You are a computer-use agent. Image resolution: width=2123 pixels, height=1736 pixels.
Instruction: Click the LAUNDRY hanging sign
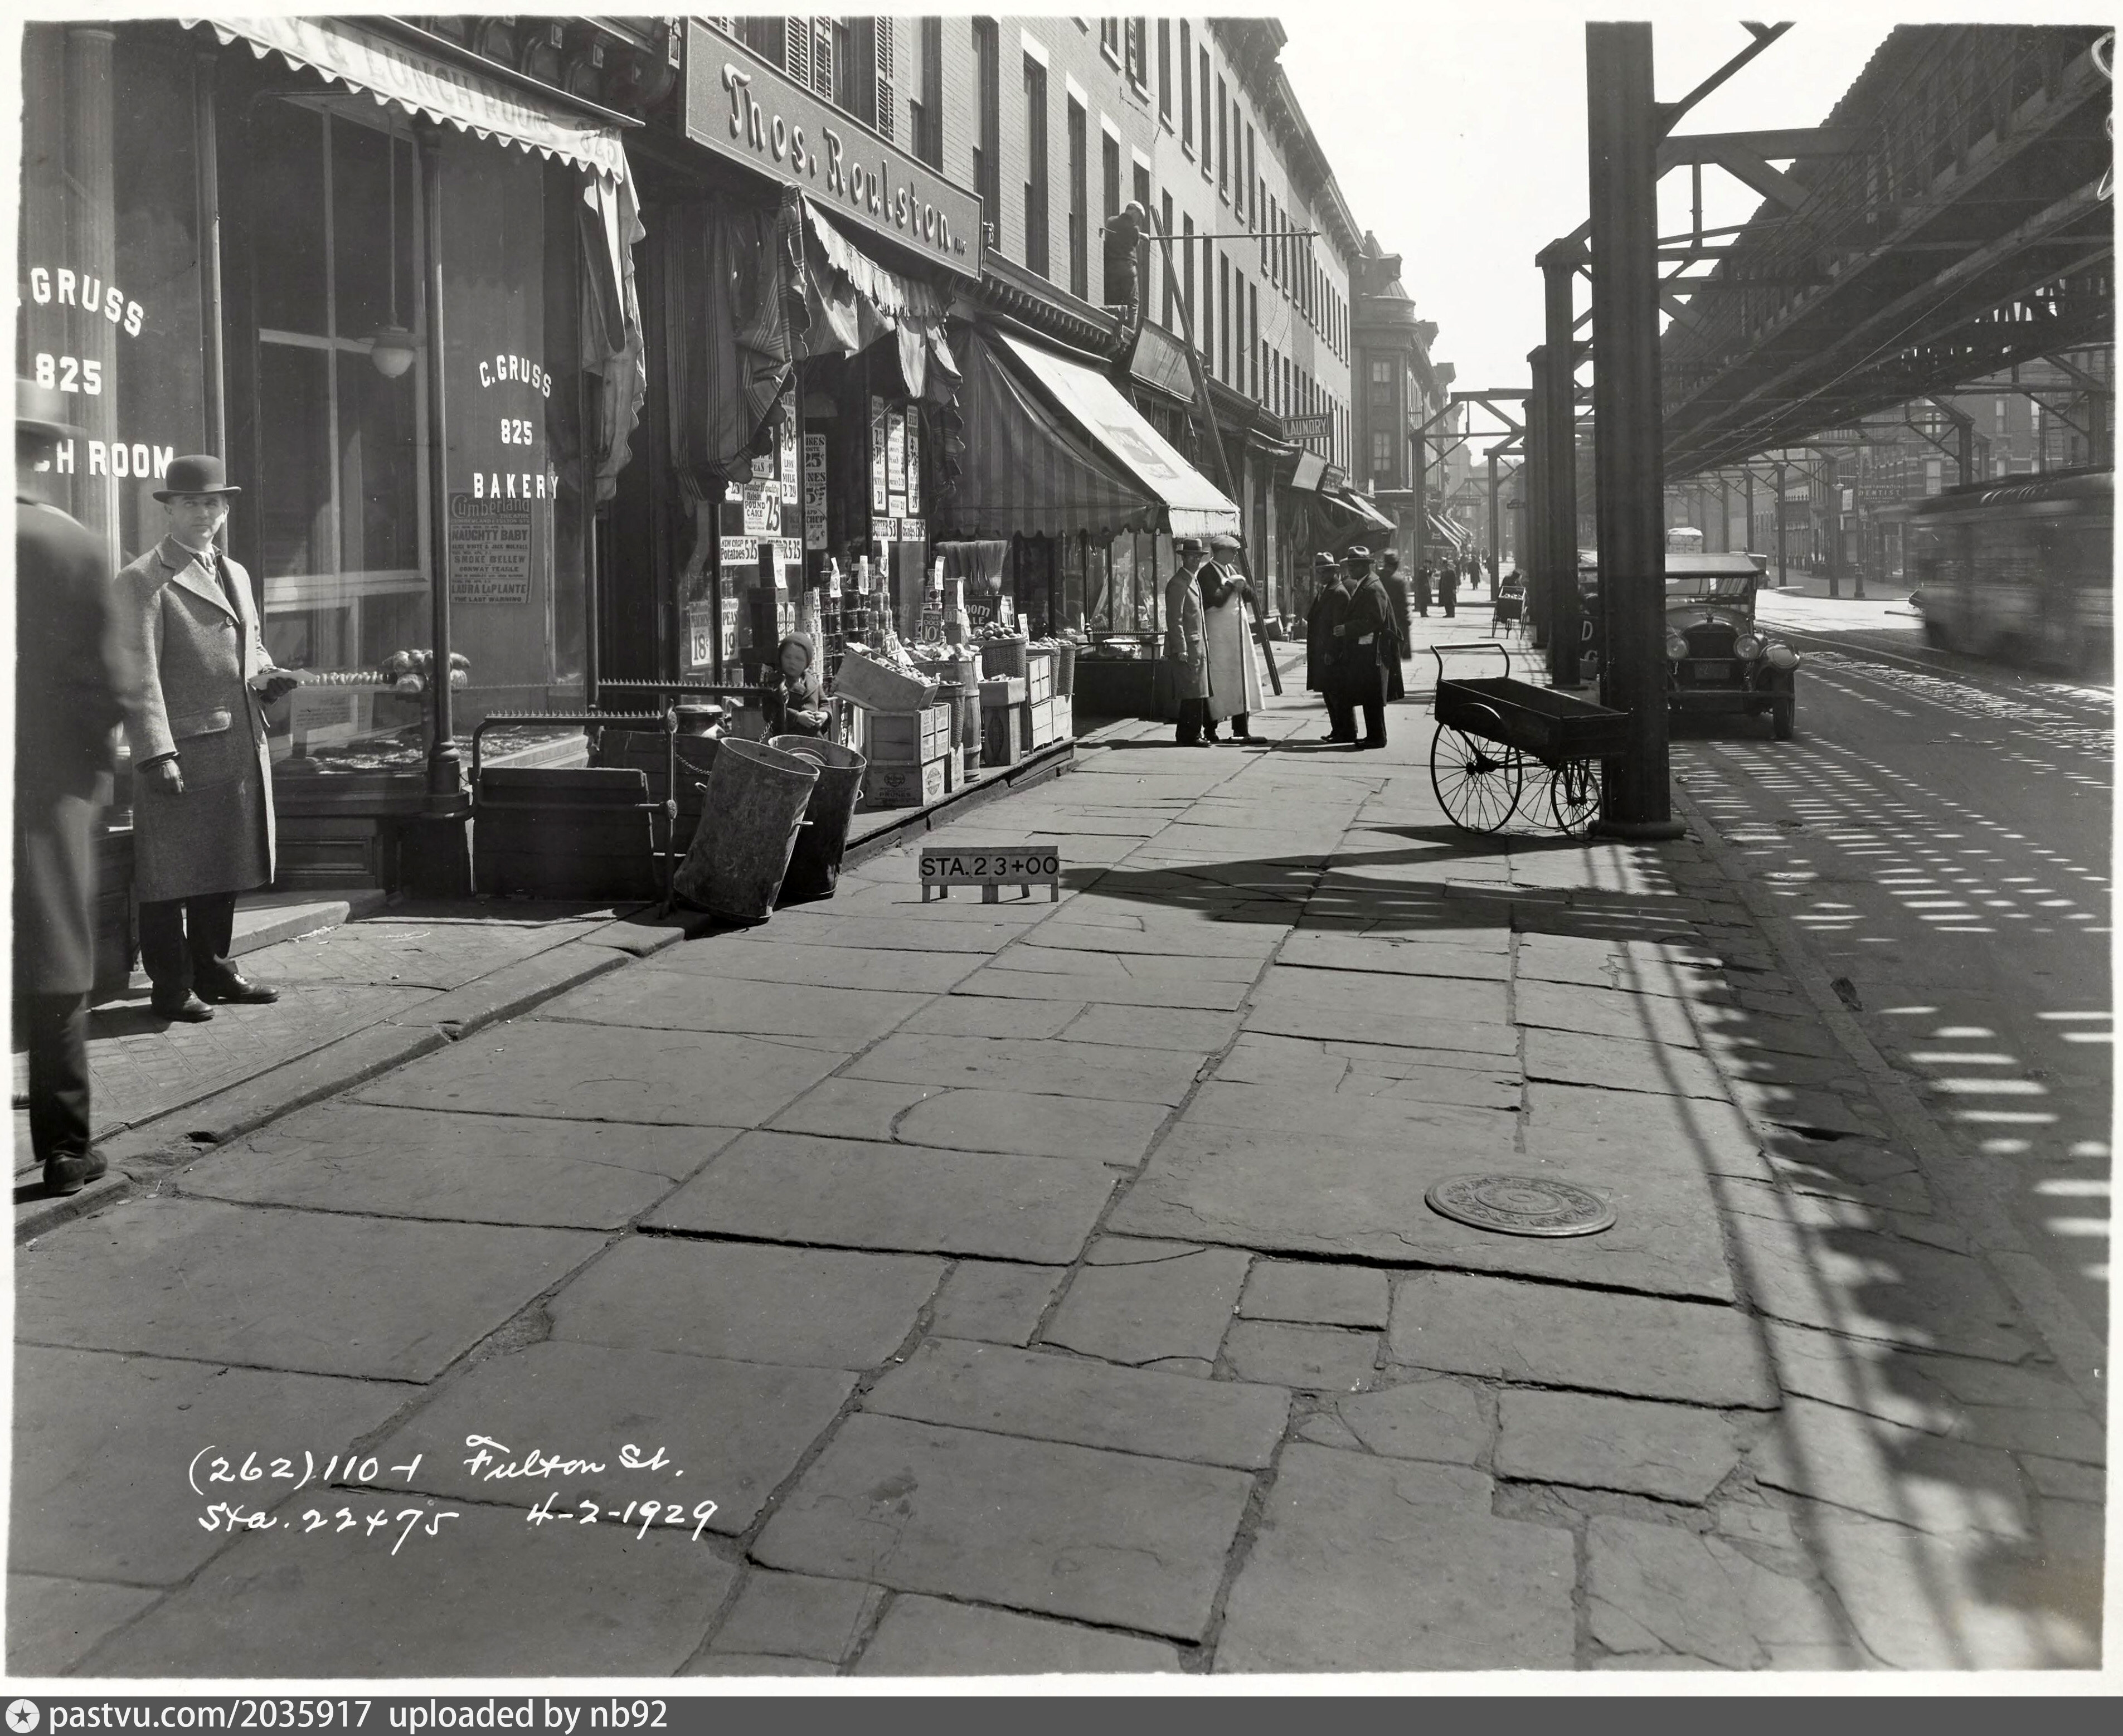coord(1306,427)
